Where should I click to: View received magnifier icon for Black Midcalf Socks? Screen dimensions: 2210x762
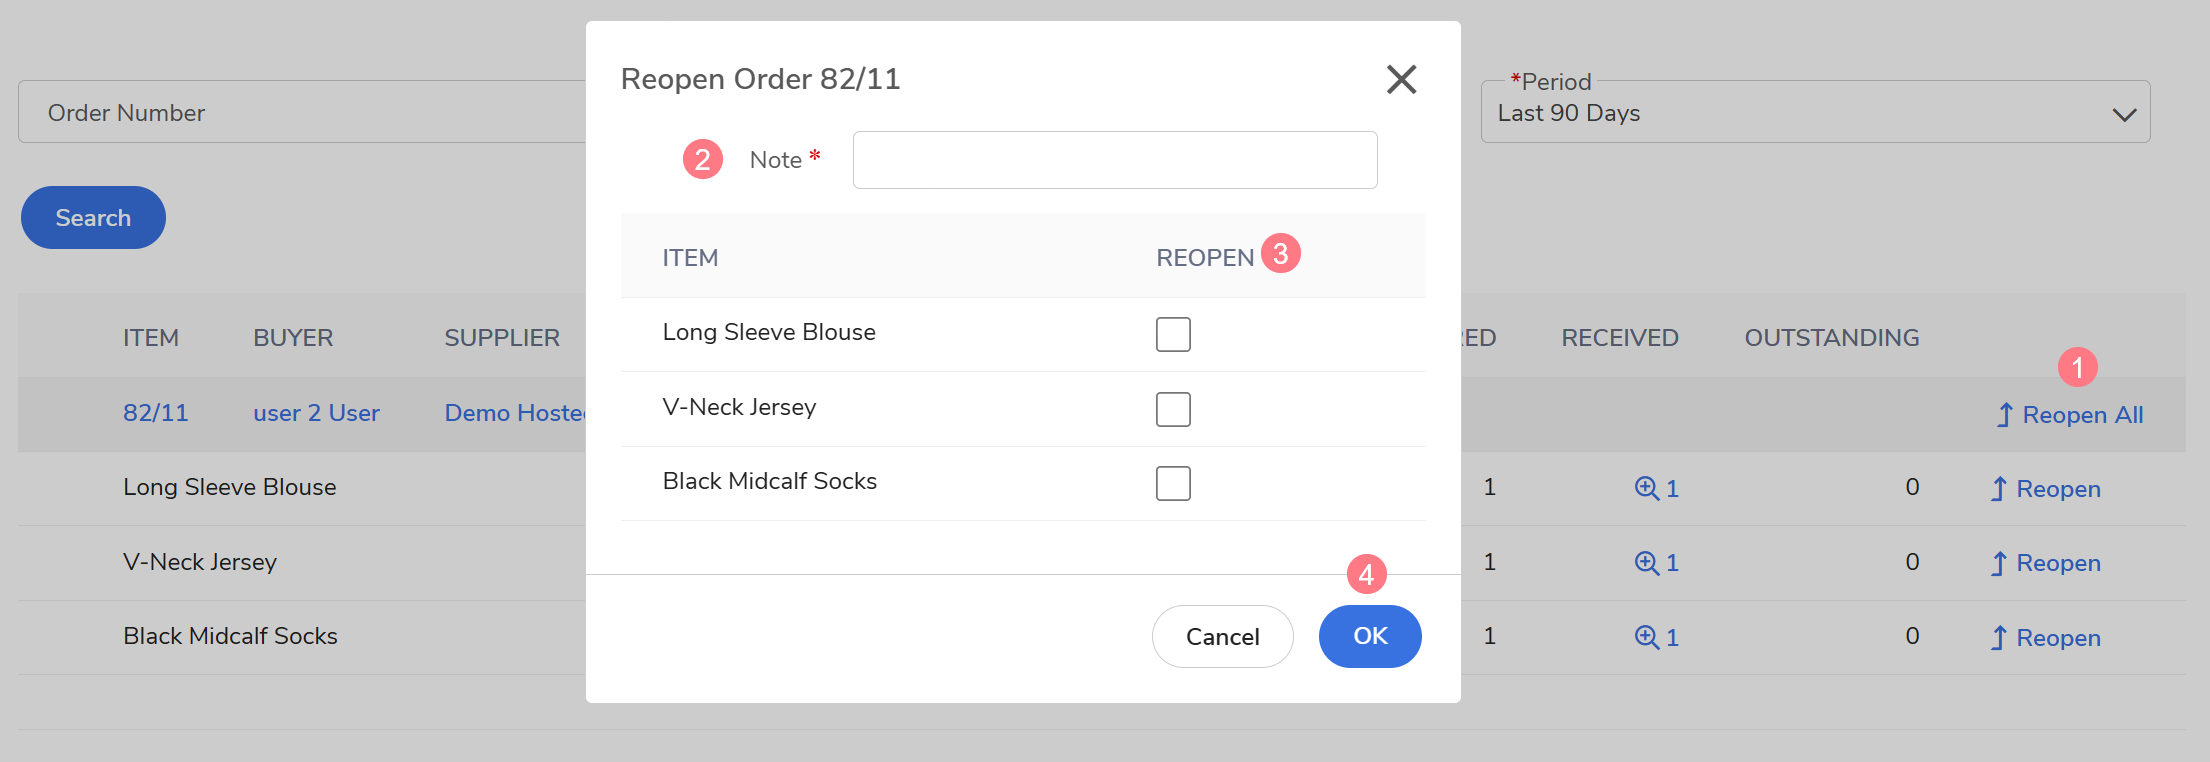(1646, 637)
